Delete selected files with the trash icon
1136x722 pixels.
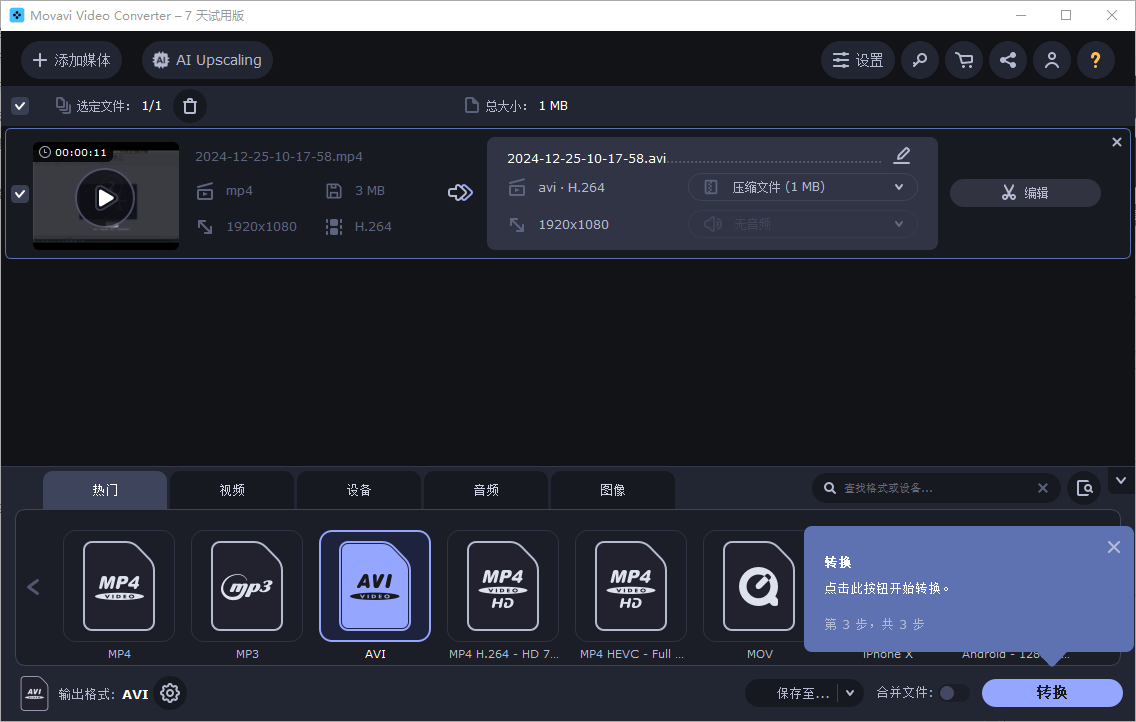click(x=189, y=105)
